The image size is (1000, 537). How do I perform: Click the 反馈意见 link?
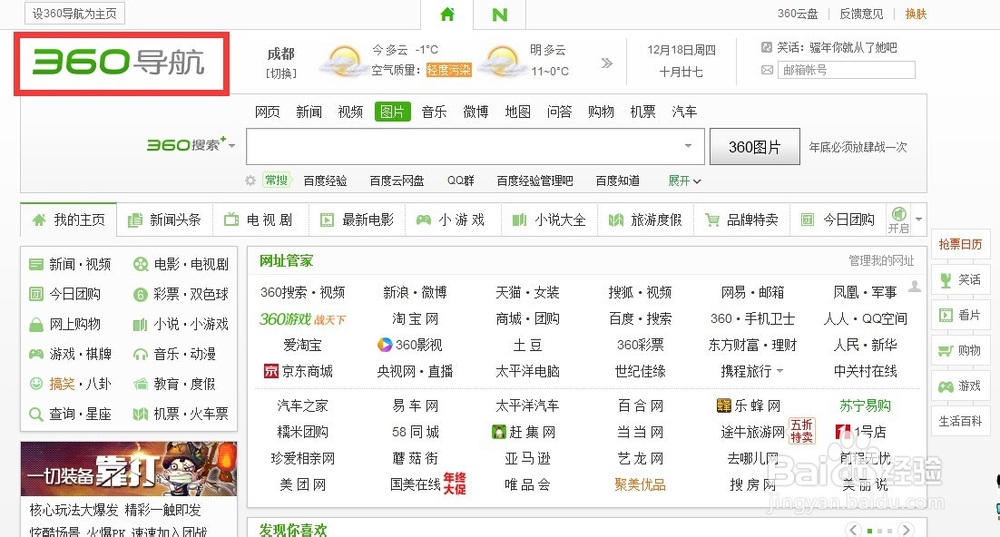click(x=861, y=14)
